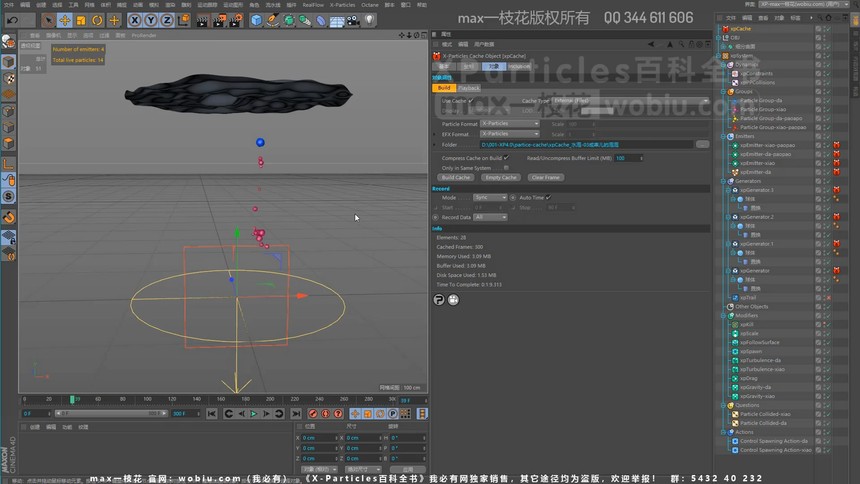Open the Cache Type dropdown
Screen dimensions: 860x484
pos(630,100)
